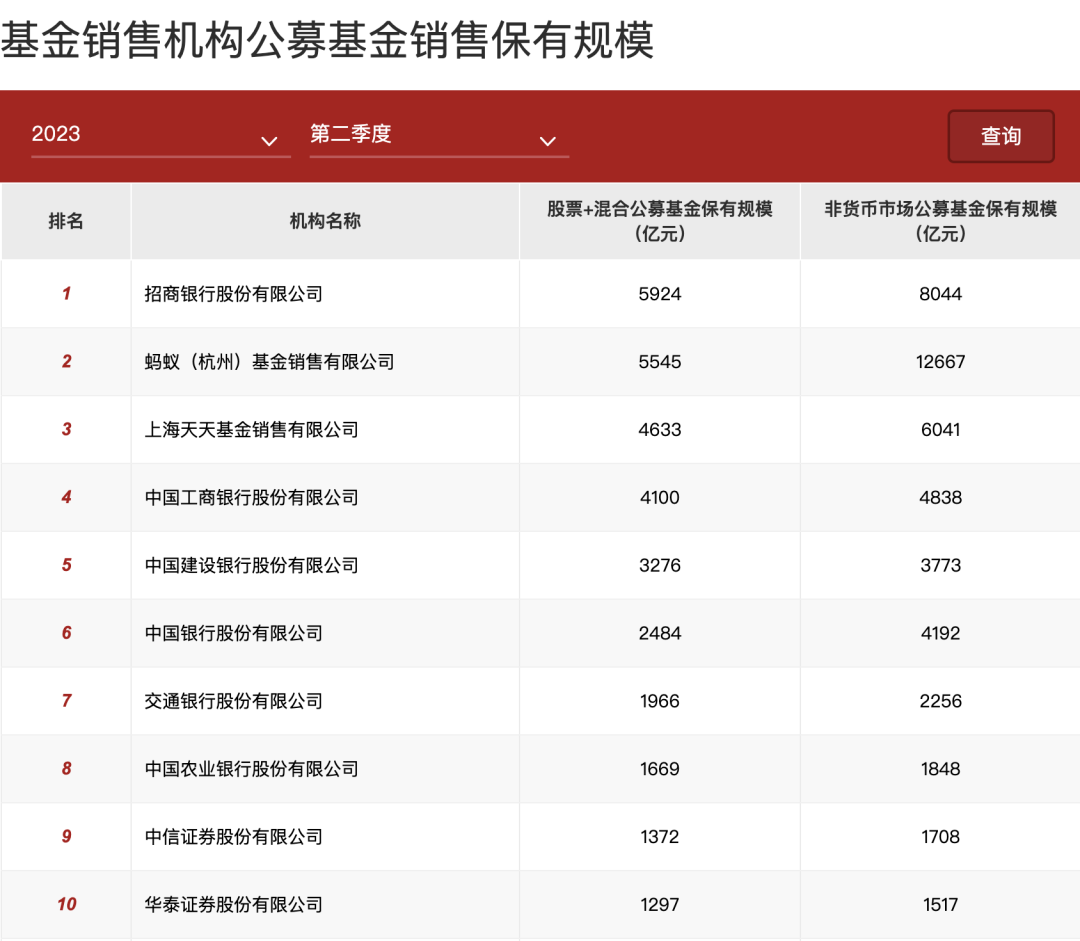Screen dimensions: 1080x941
Task: Click value 2256 for 交通银行
Action: click(x=940, y=701)
